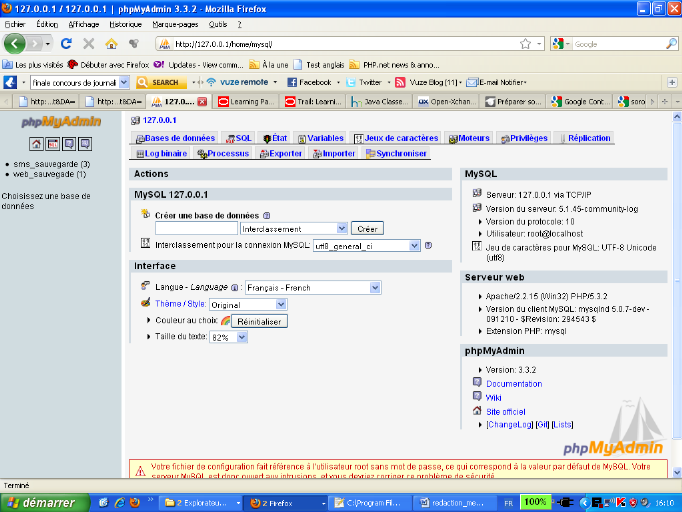Select web_sauvegade database in sidebar

coord(50,174)
